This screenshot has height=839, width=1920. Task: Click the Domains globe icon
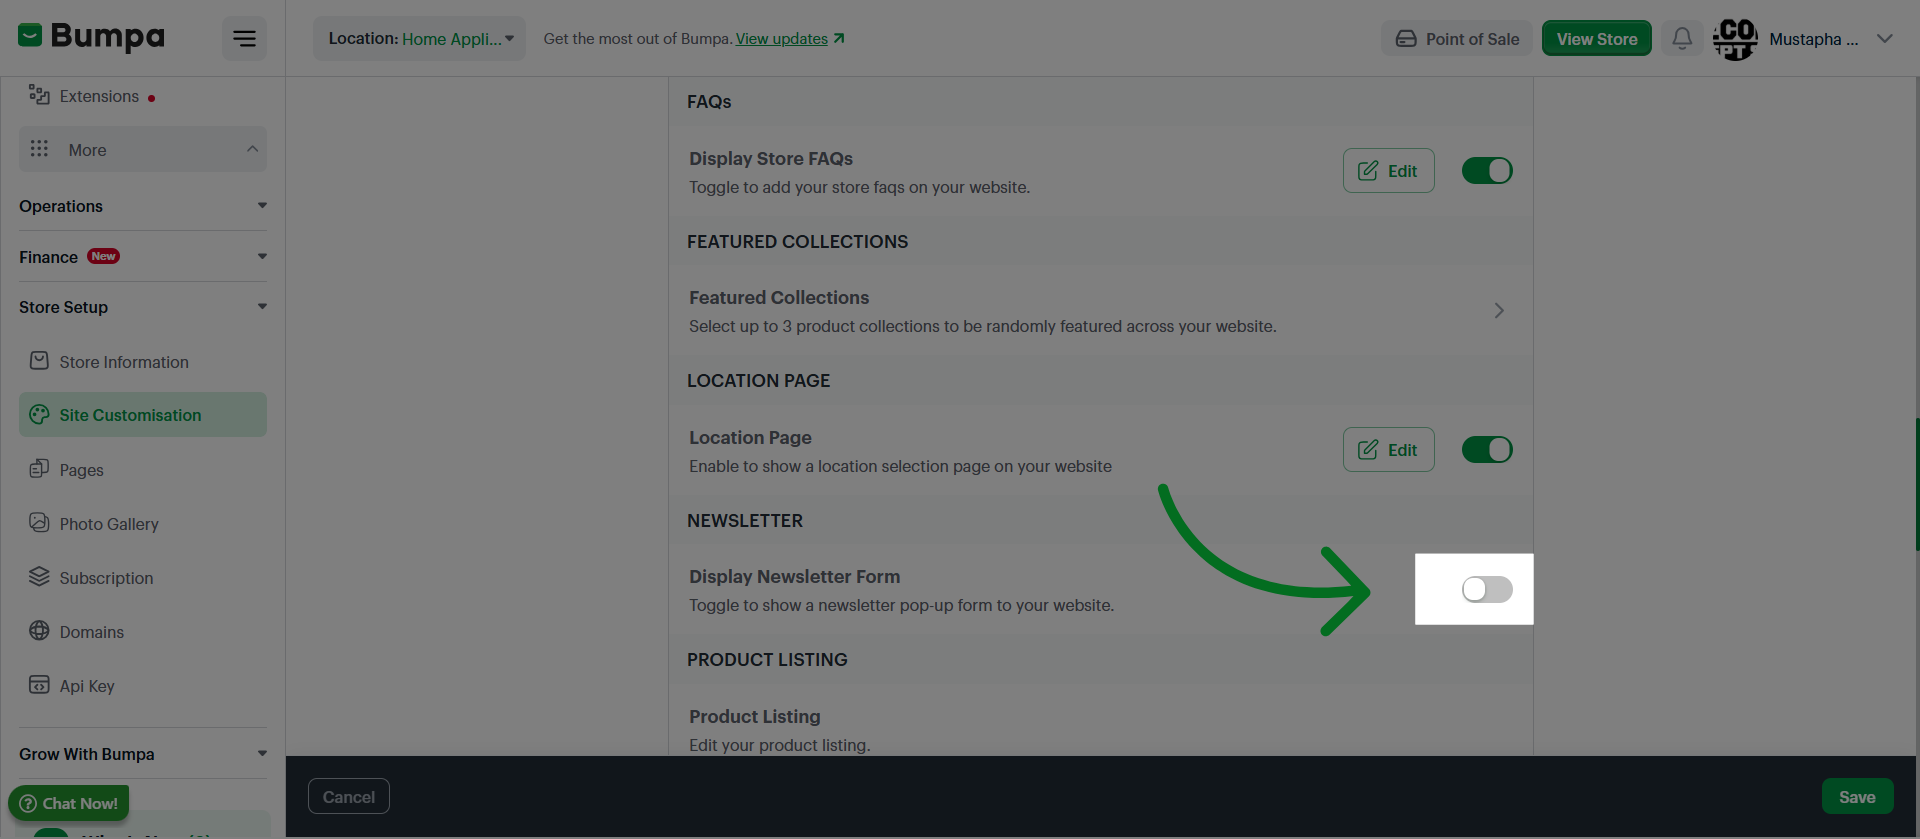pos(39,631)
